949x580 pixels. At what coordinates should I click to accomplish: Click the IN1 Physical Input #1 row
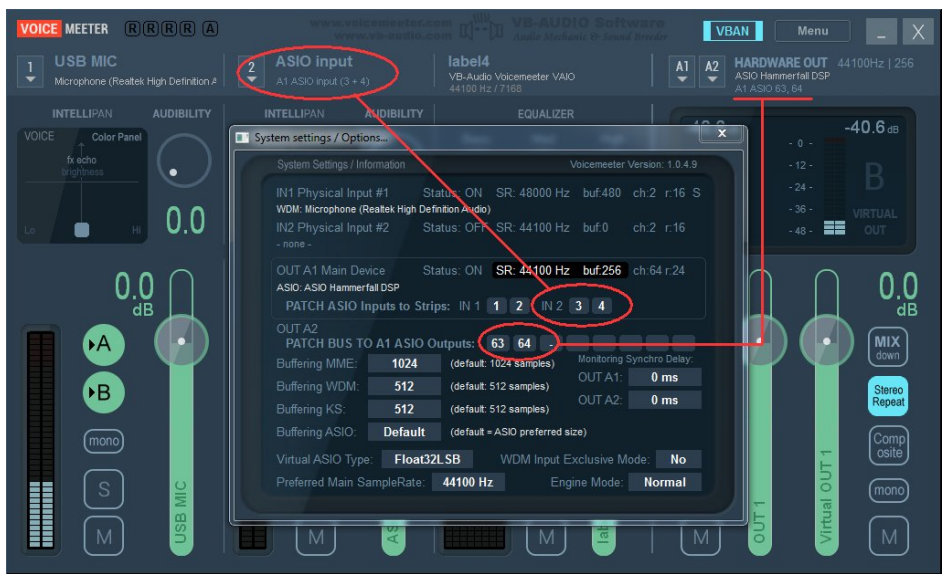click(x=487, y=193)
